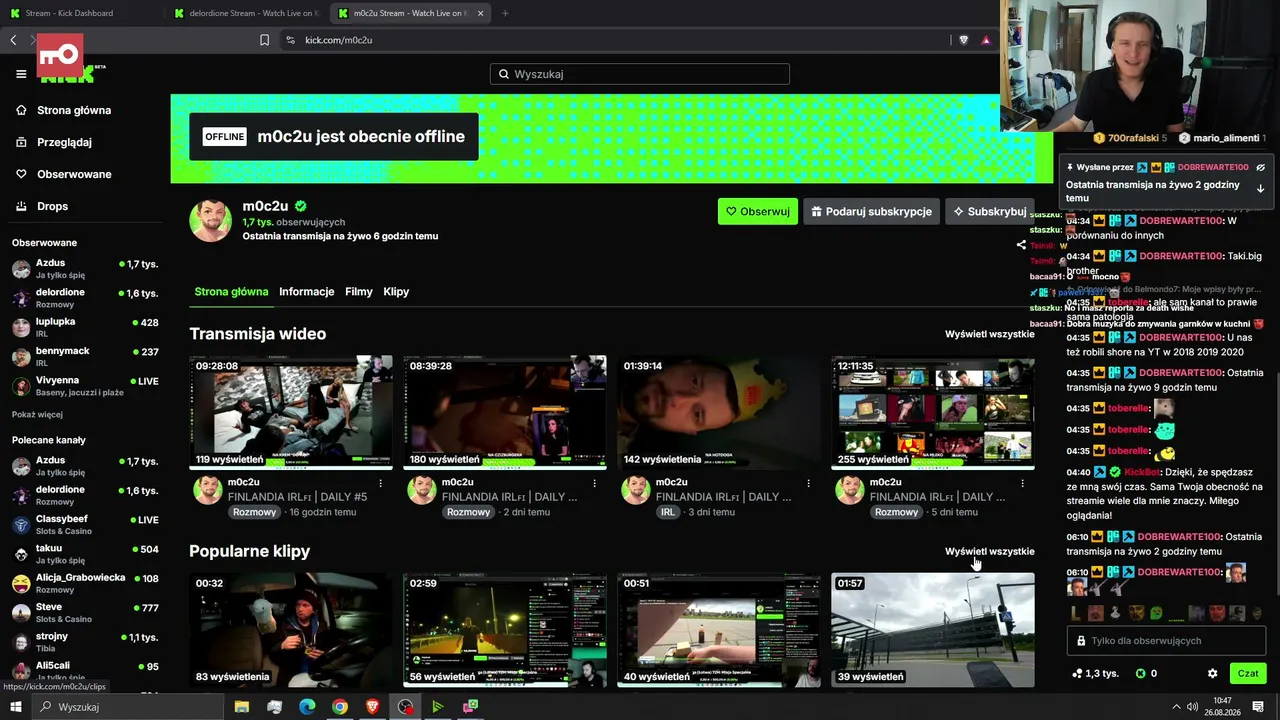Open the Brave Rewards triangle icon
This screenshot has height=720, width=1280.
pyautogui.click(x=986, y=40)
